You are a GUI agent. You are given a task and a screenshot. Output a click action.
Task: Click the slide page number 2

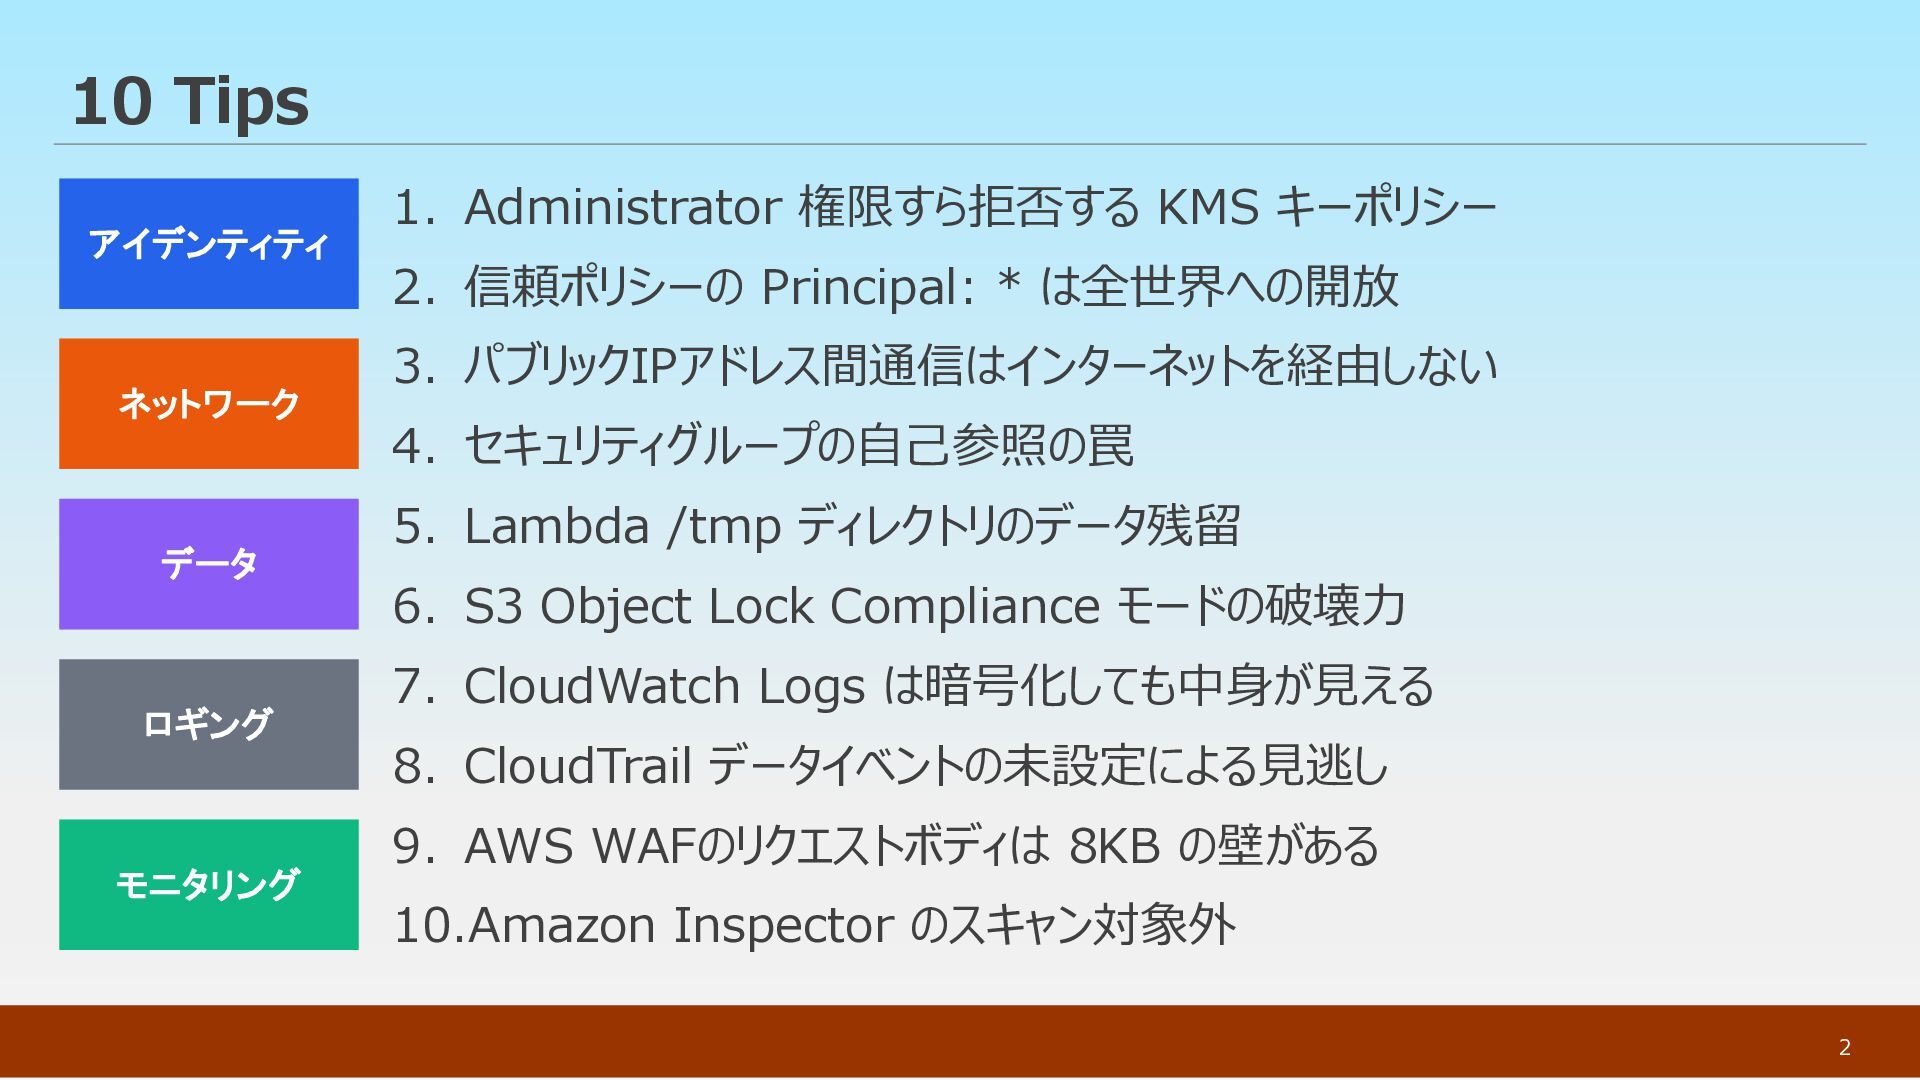click(x=1844, y=1047)
